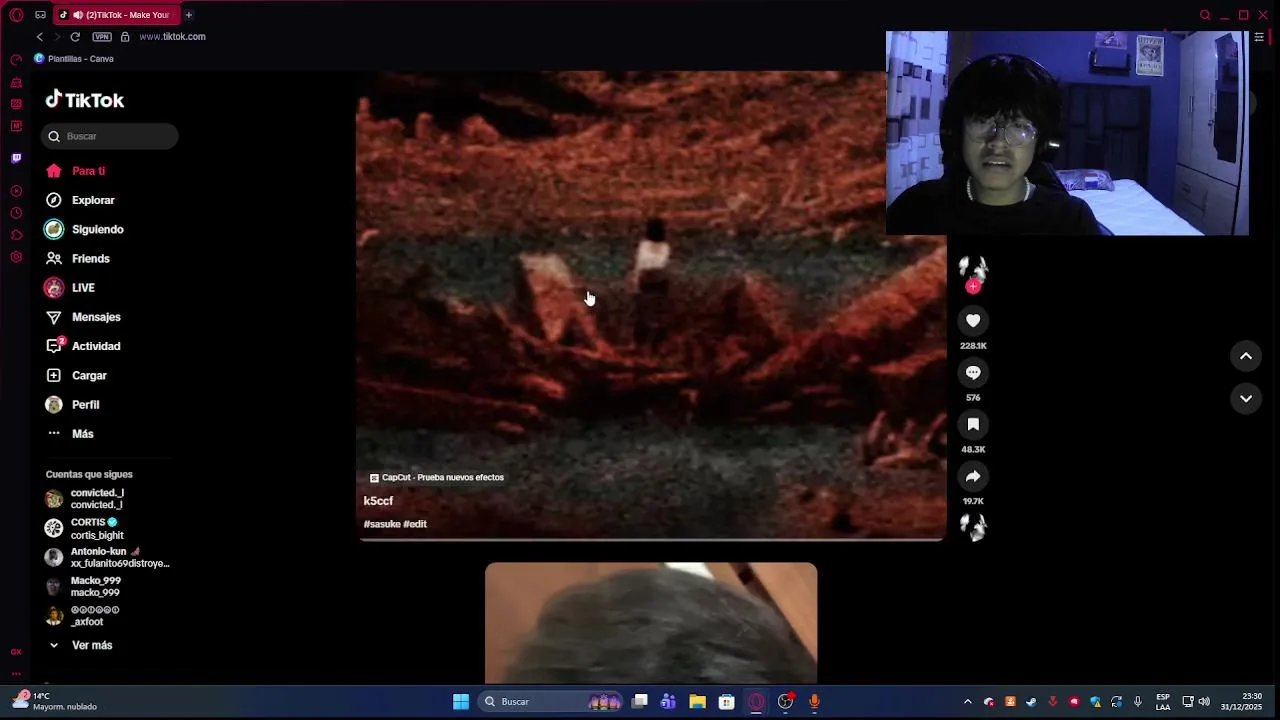The height and width of the screenshot is (720, 1280).
Task: Switch ESP LAA input language
Action: point(1163,702)
